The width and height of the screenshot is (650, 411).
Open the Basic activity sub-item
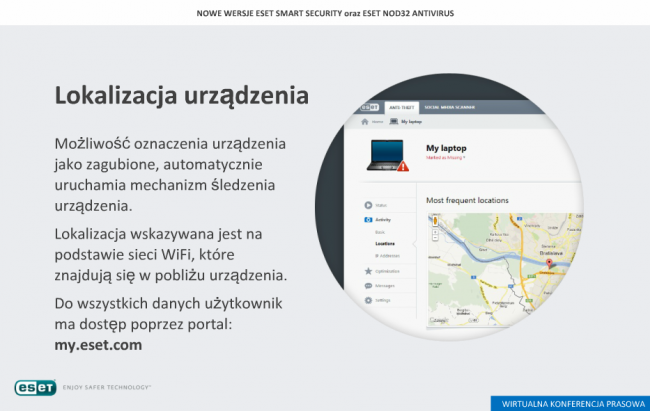380,232
